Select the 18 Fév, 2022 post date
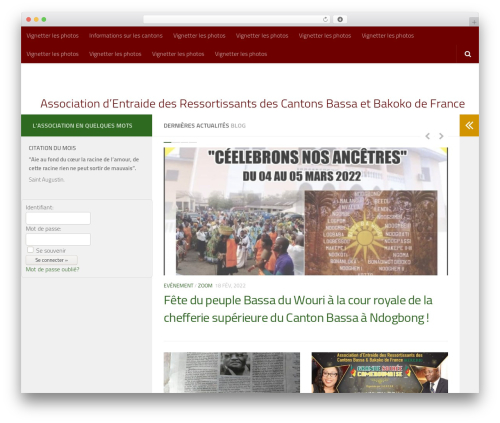The width and height of the screenshot is (500, 423). click(230, 286)
